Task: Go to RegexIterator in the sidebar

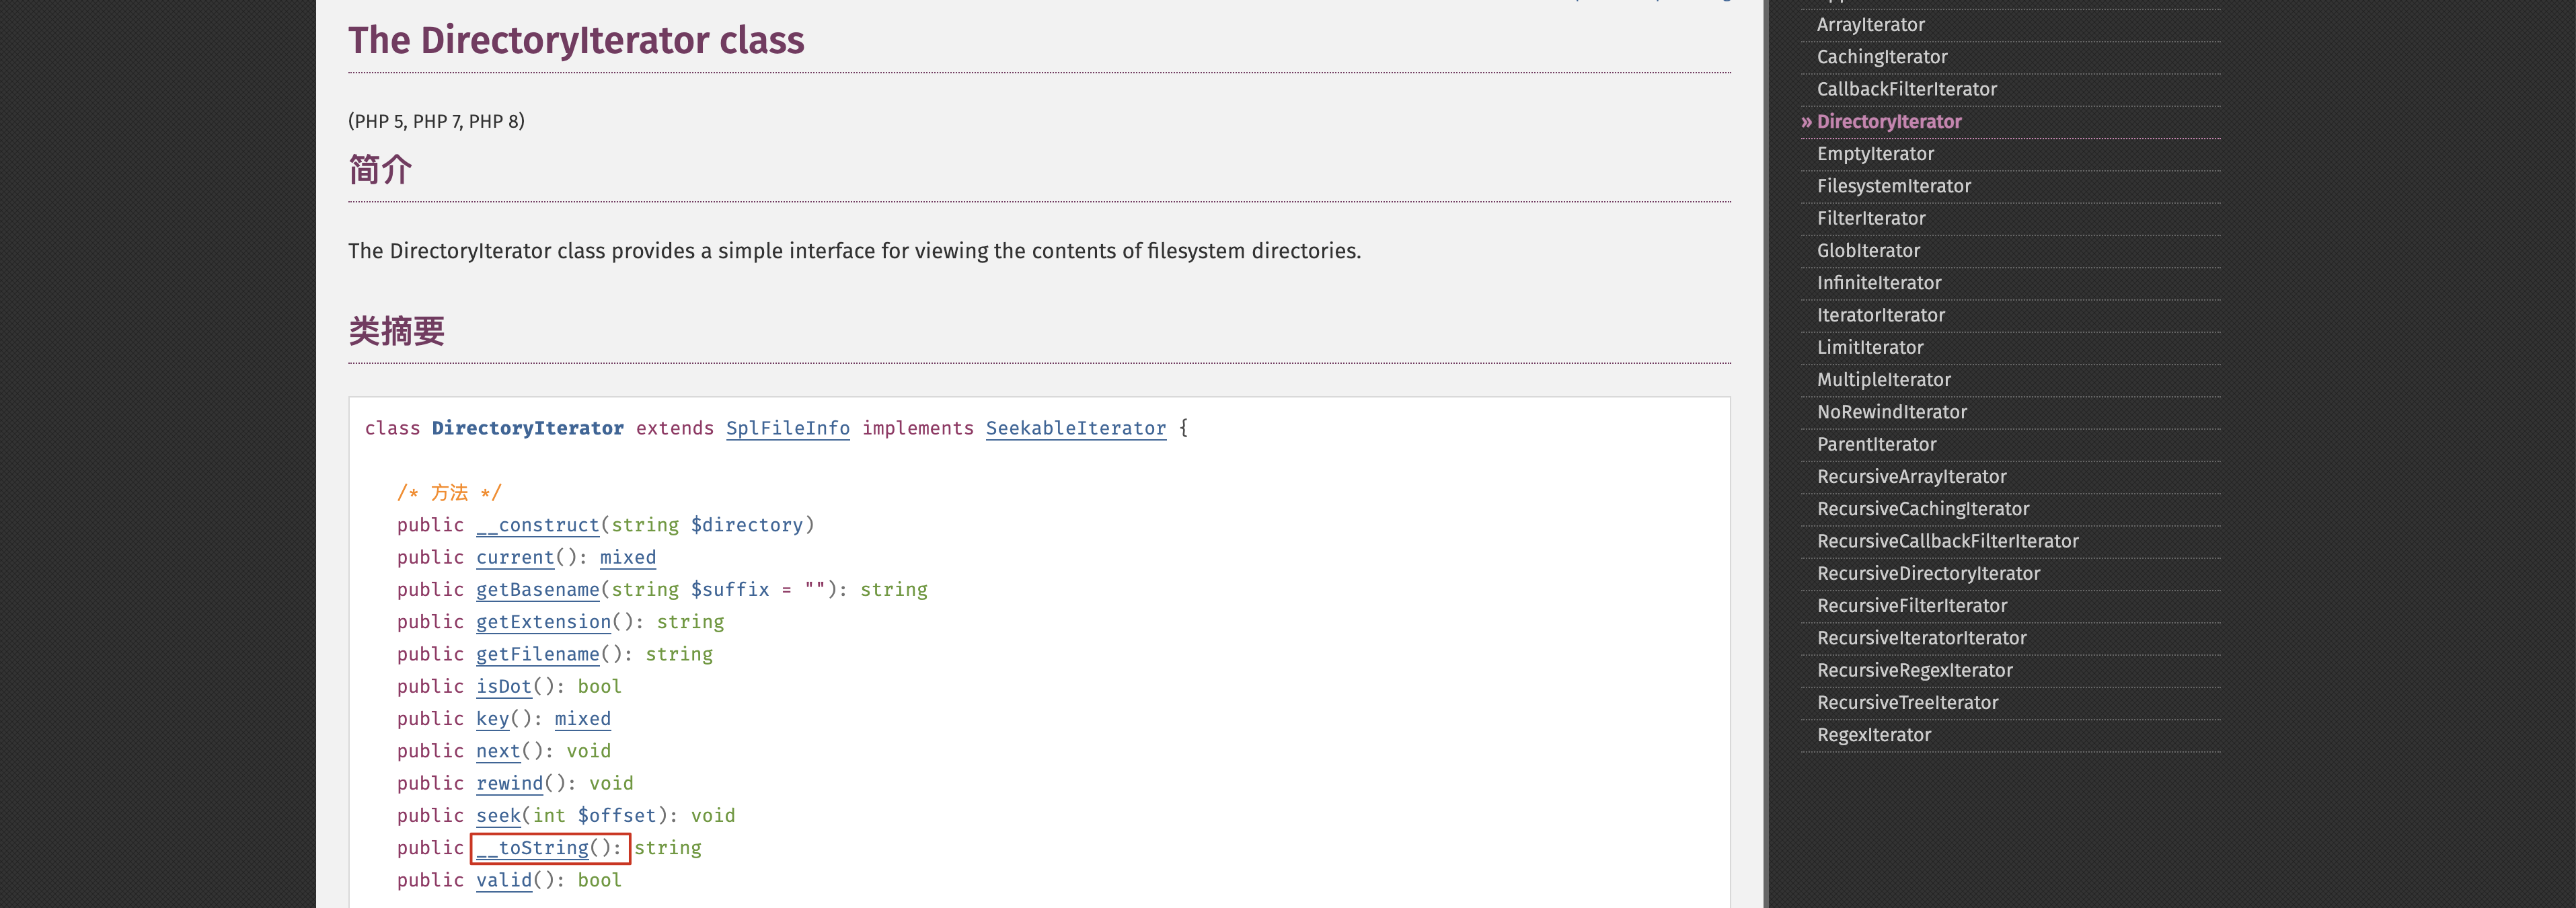Action: click(x=1874, y=735)
